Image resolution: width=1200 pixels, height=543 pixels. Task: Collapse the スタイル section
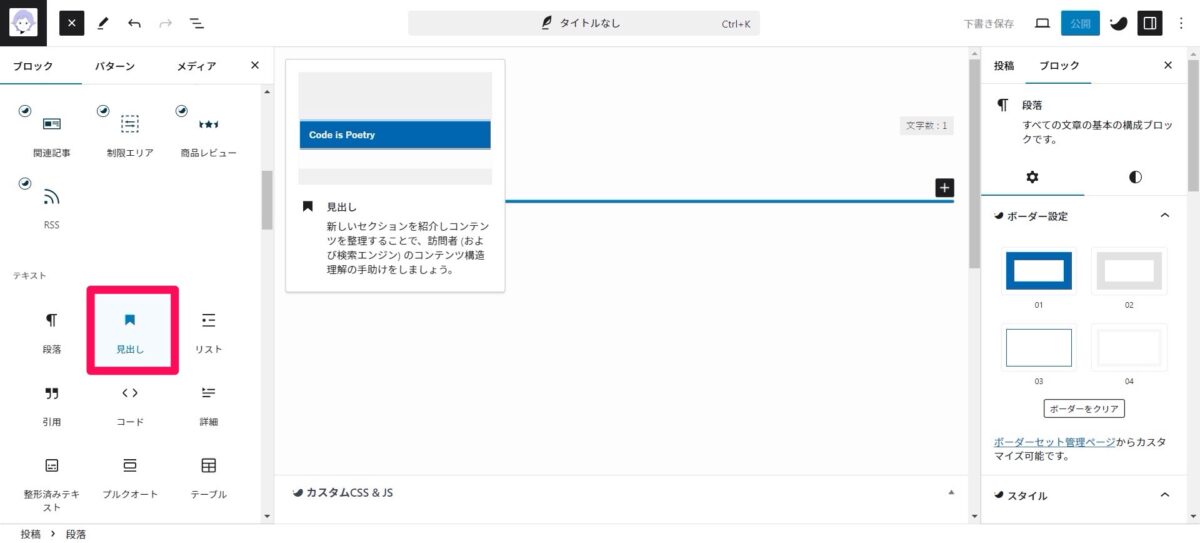[x=1164, y=495]
